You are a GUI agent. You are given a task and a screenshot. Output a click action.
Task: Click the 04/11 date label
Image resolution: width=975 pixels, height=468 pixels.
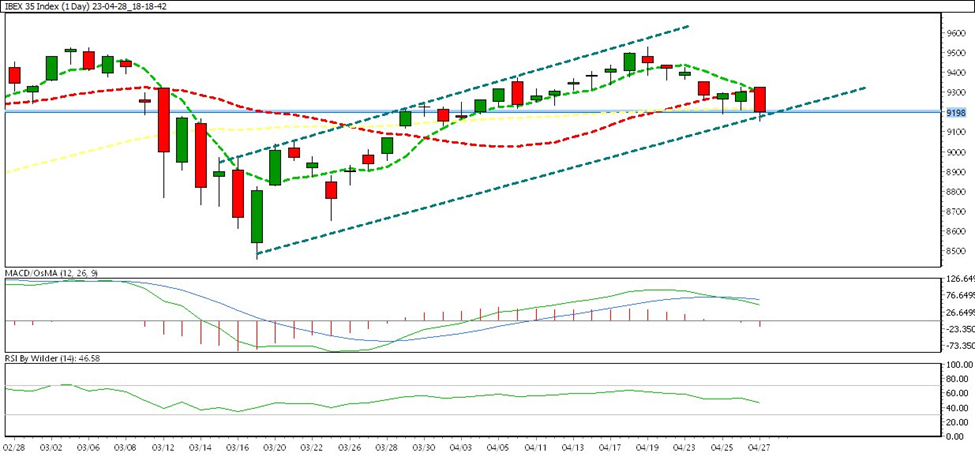click(x=536, y=446)
